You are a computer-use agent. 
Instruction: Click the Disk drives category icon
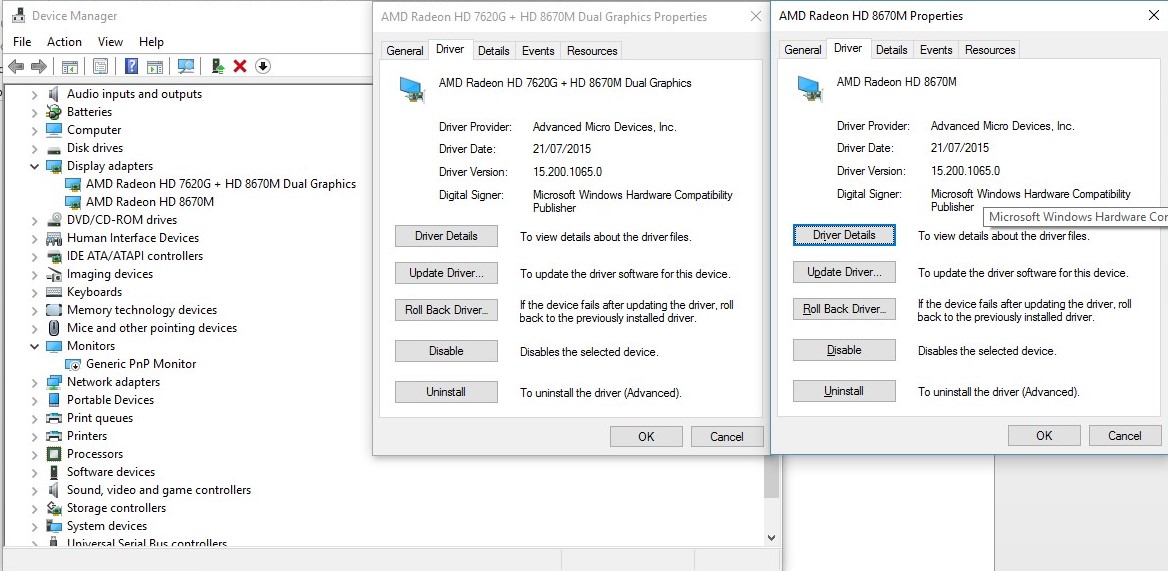coord(54,148)
